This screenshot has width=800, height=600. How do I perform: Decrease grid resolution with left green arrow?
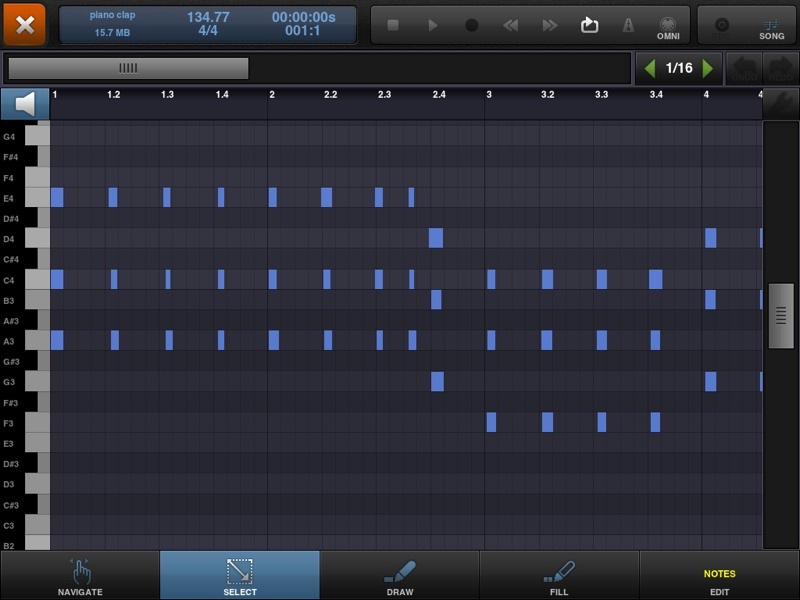tap(649, 68)
